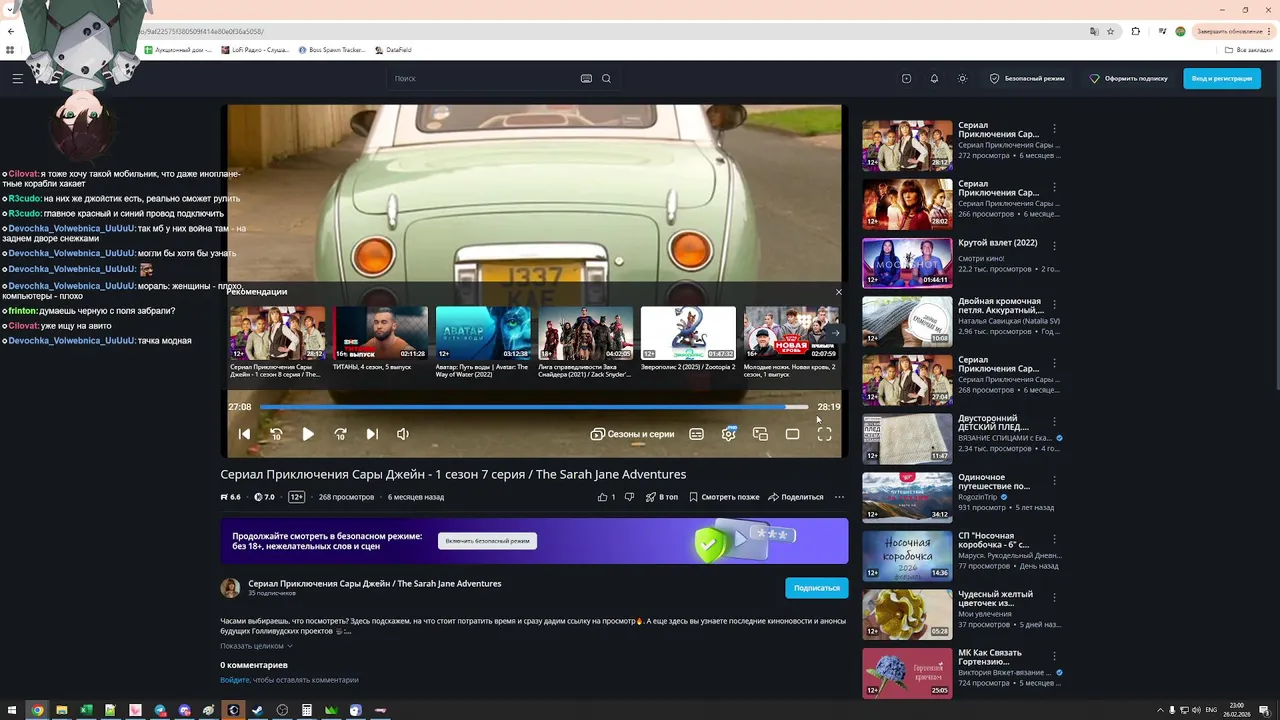This screenshot has width=1280, height=720.
Task: Open Boss Spawn Tracker bookmark
Action: click(x=332, y=50)
